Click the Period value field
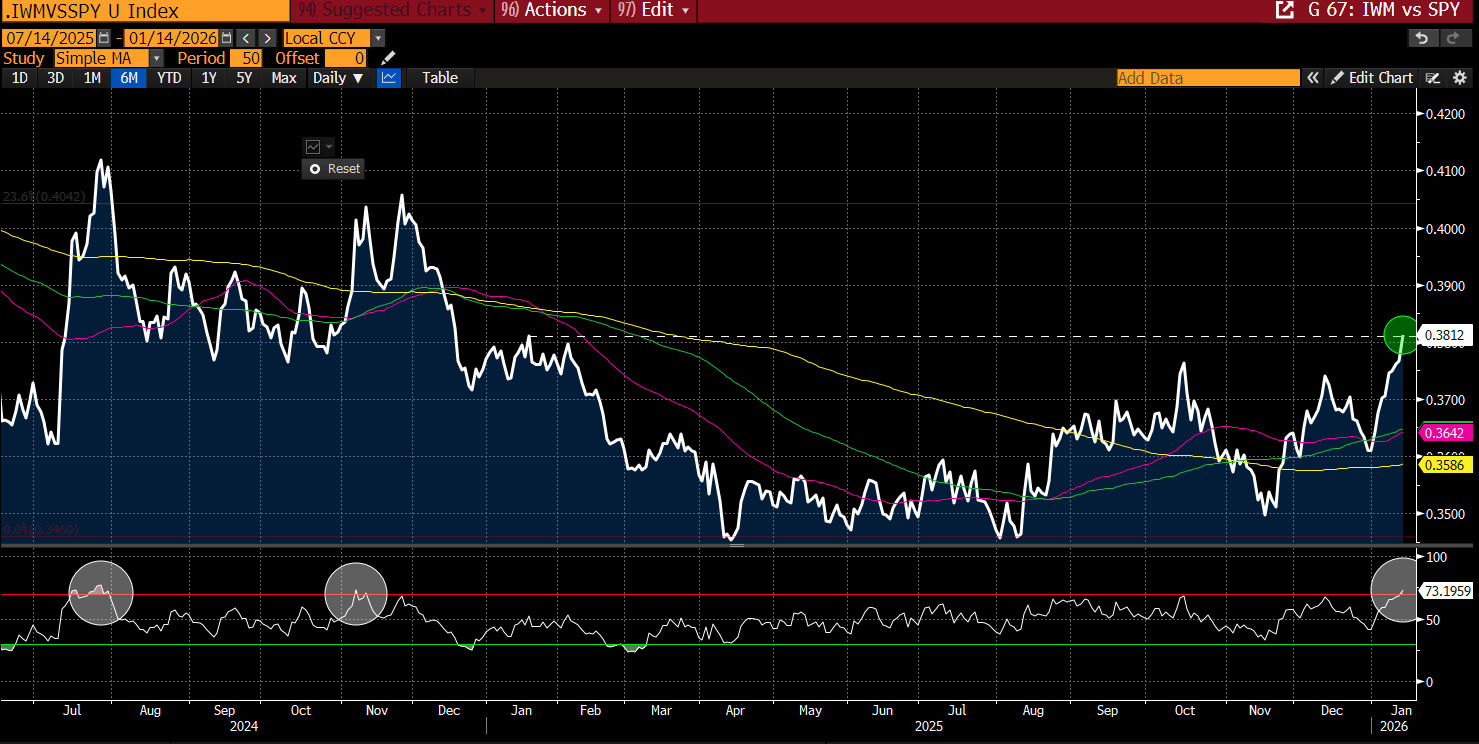The width and height of the screenshot is (1479, 744). coord(248,58)
